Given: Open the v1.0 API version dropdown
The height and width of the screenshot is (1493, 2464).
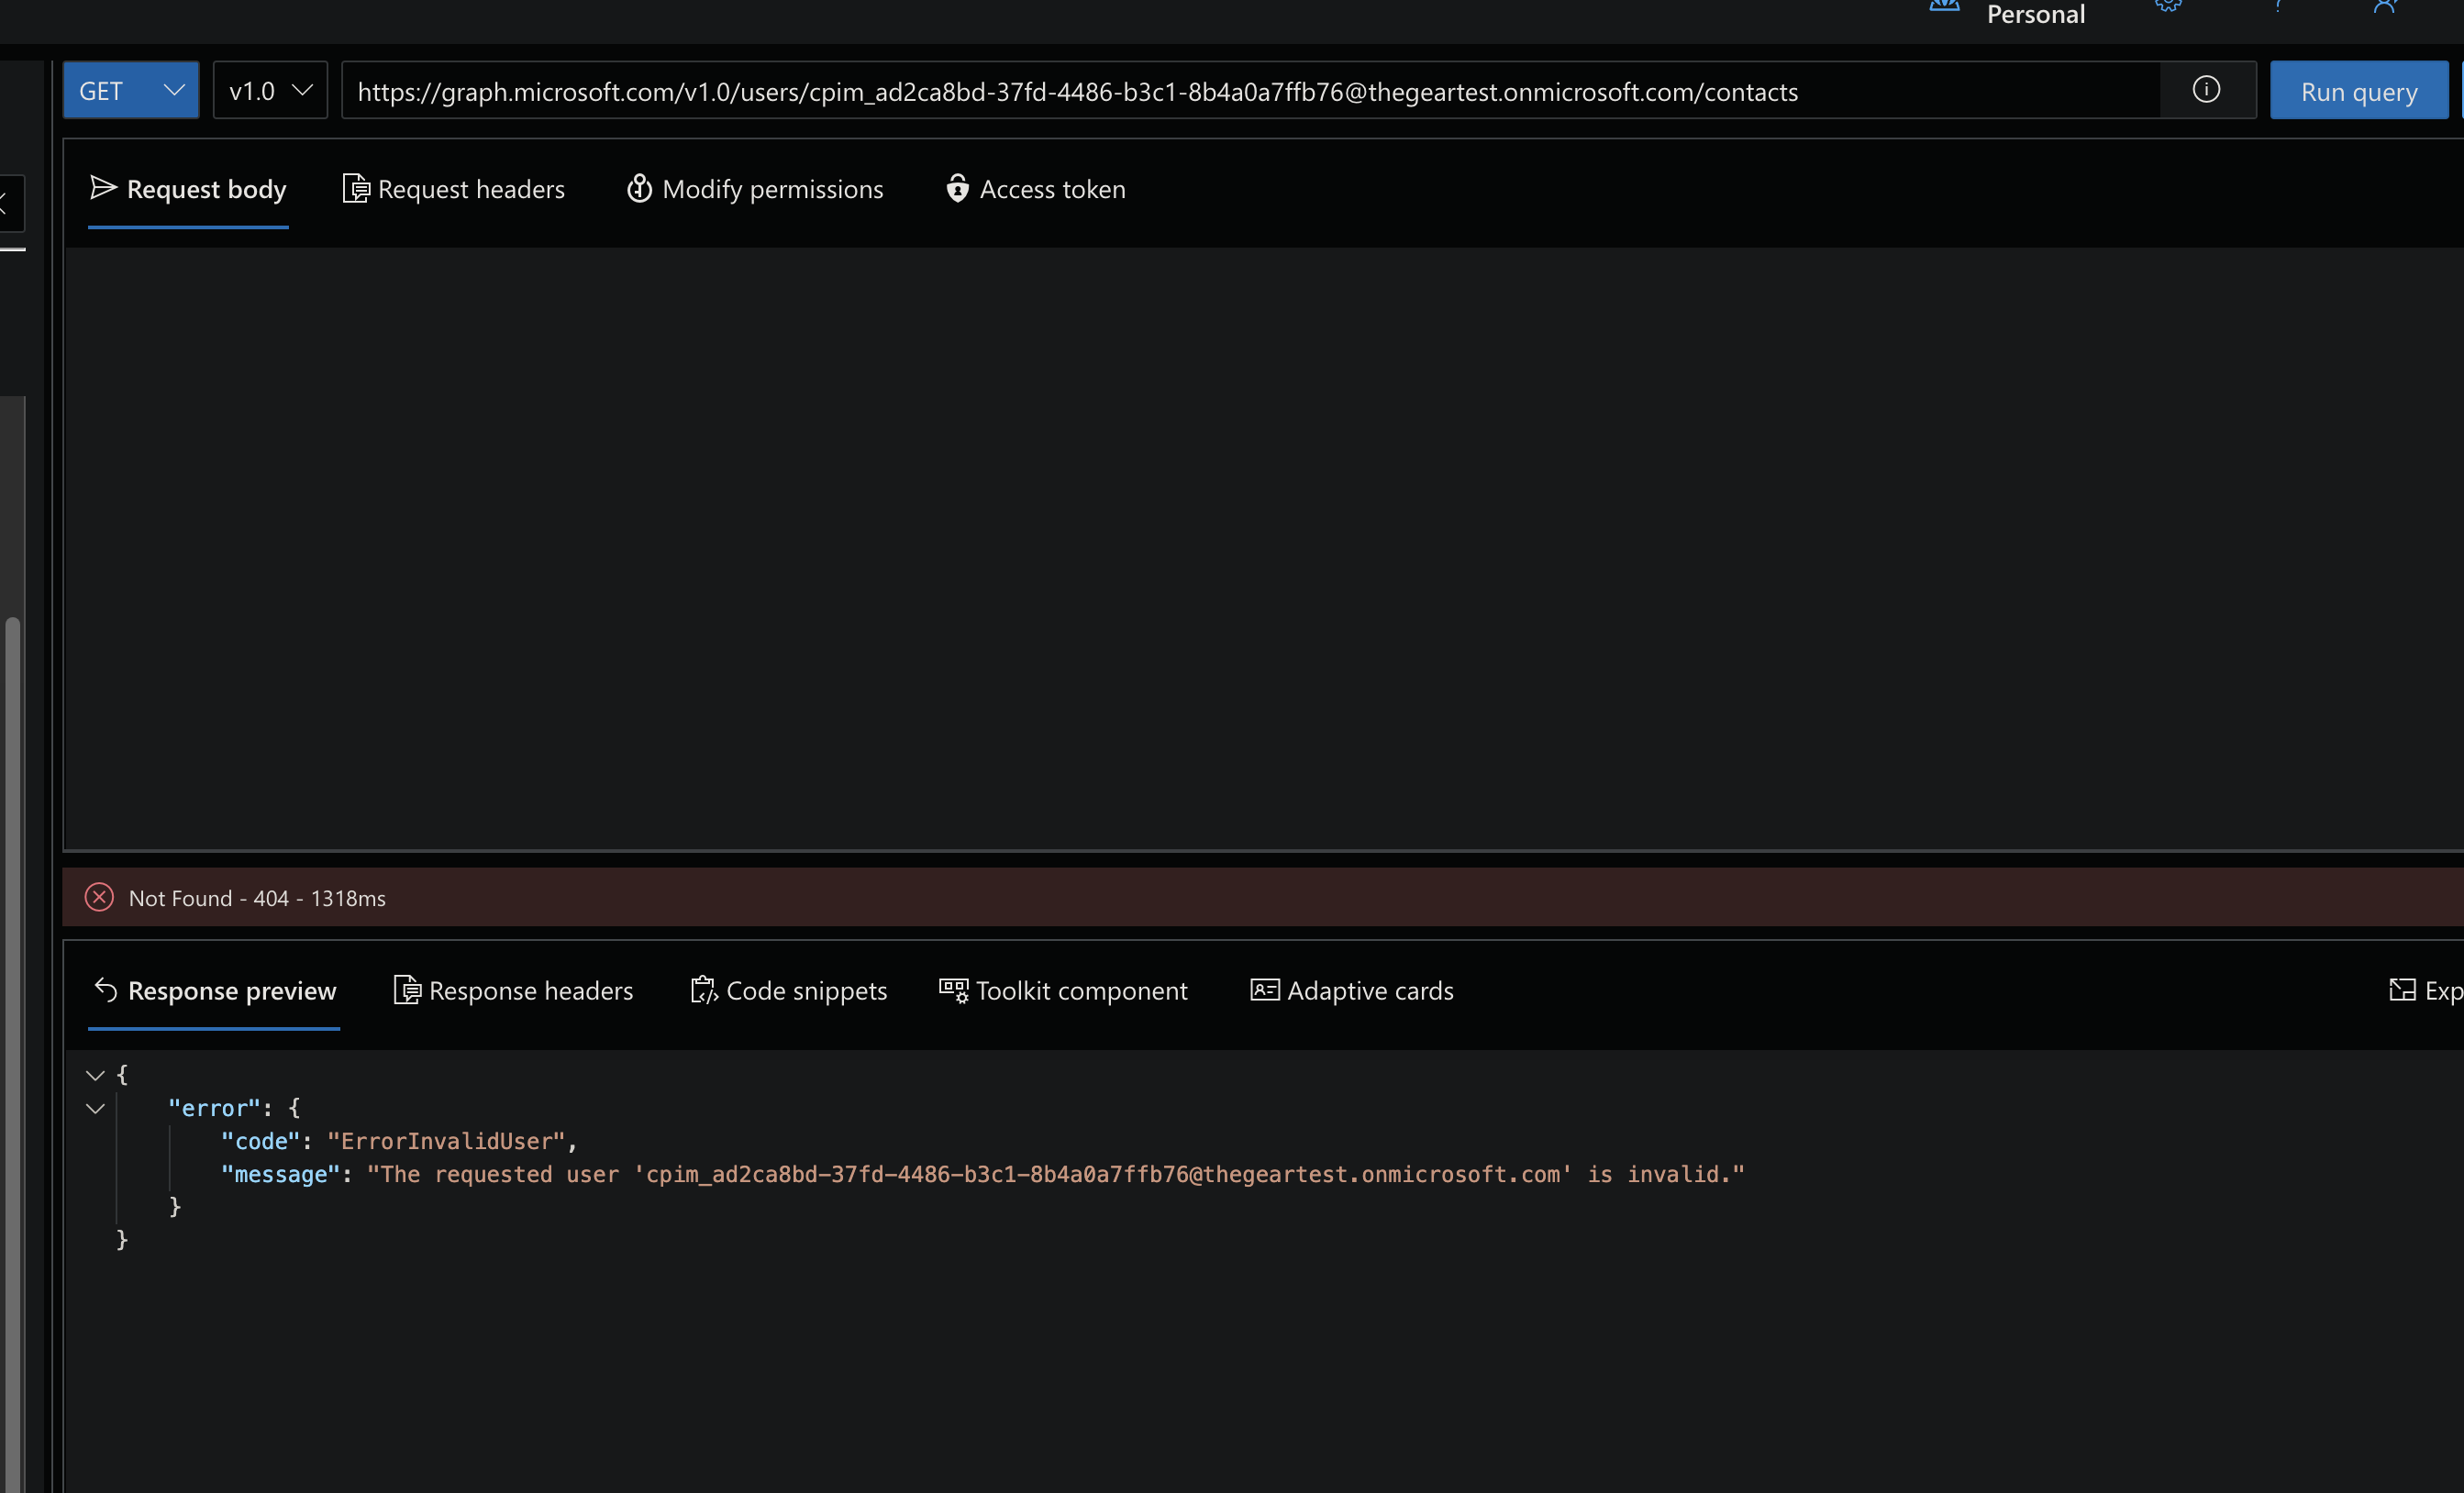Looking at the screenshot, I should (269, 90).
